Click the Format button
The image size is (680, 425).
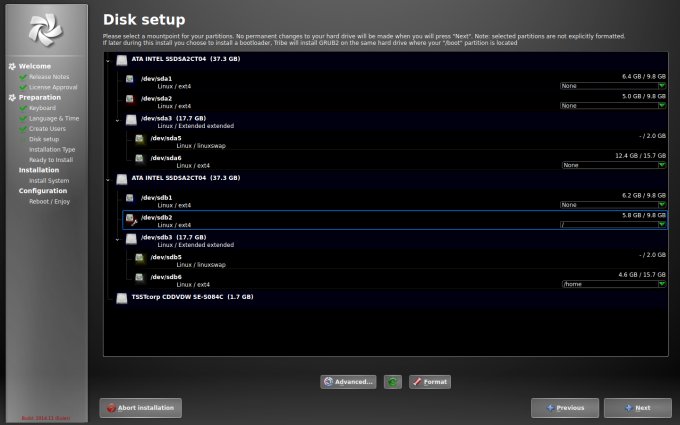coord(430,382)
